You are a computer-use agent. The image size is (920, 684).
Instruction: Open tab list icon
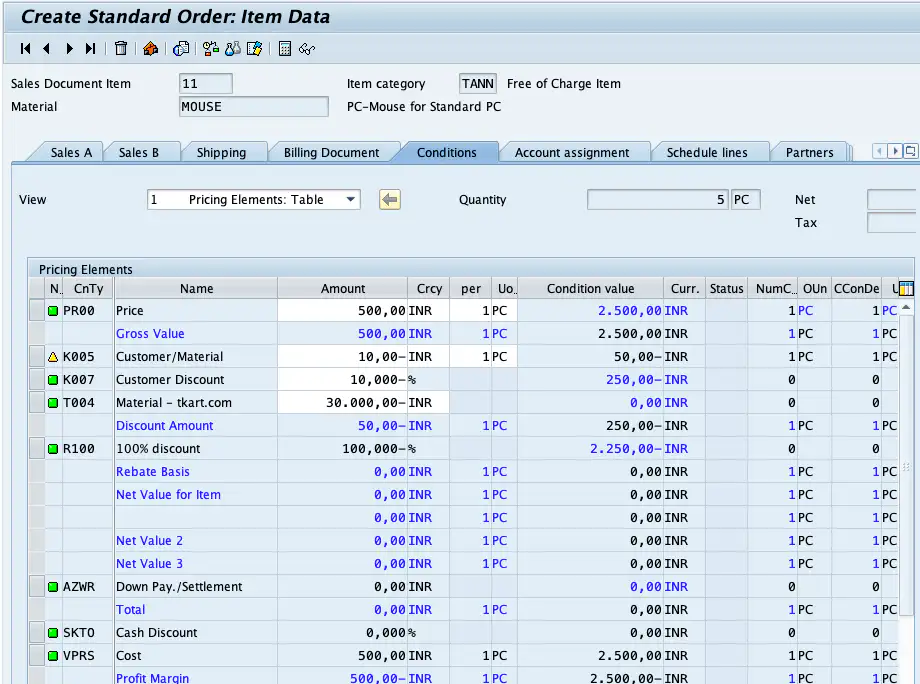coord(910,151)
